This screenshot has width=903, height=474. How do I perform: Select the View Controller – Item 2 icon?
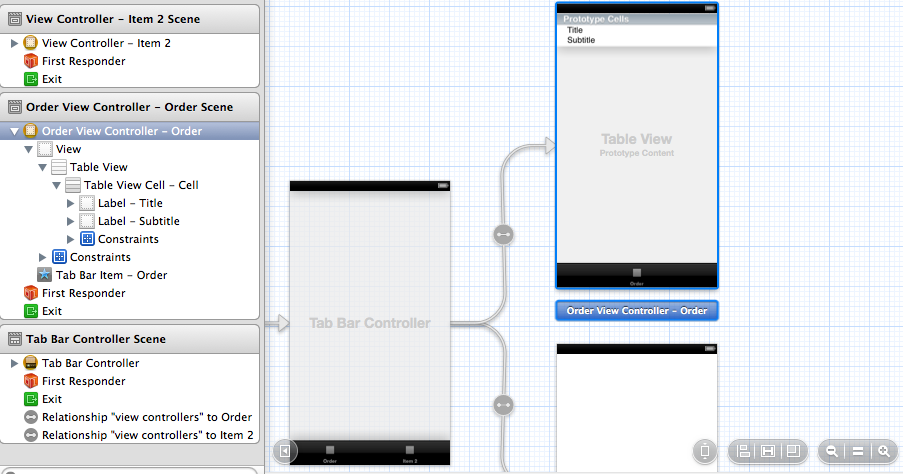click(31, 43)
